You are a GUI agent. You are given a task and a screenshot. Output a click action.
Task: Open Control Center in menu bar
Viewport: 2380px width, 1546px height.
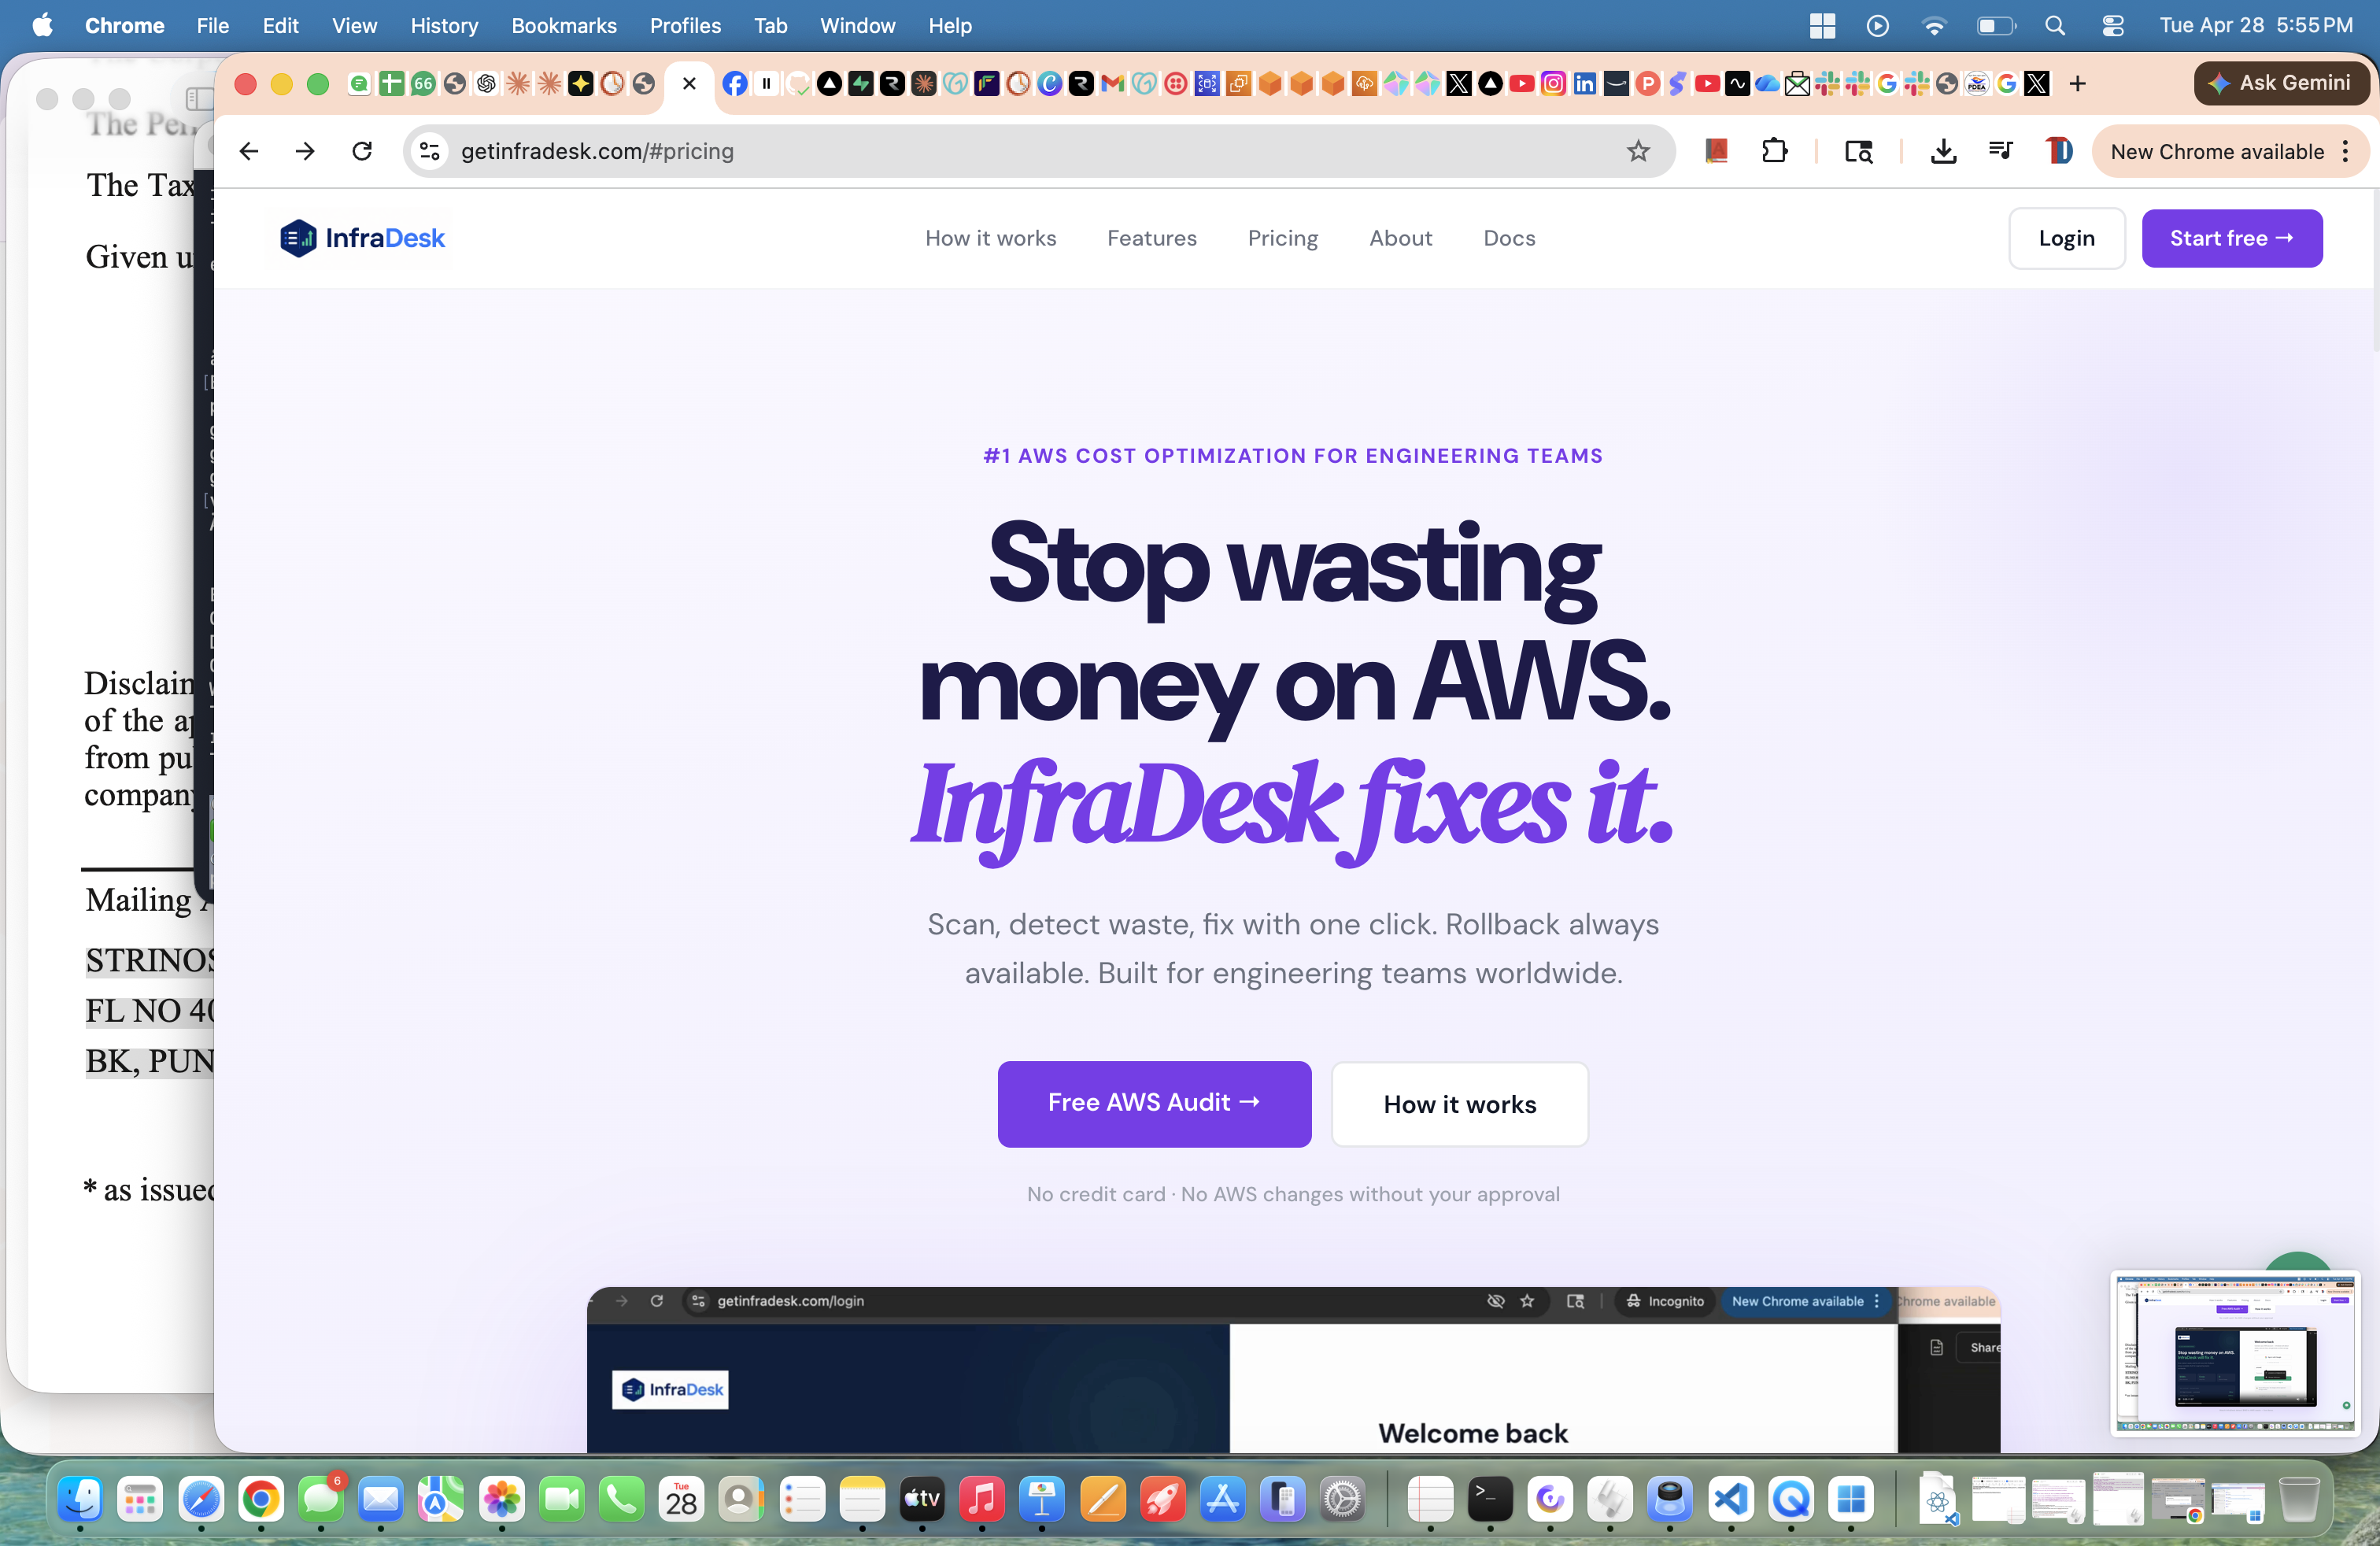(2112, 26)
